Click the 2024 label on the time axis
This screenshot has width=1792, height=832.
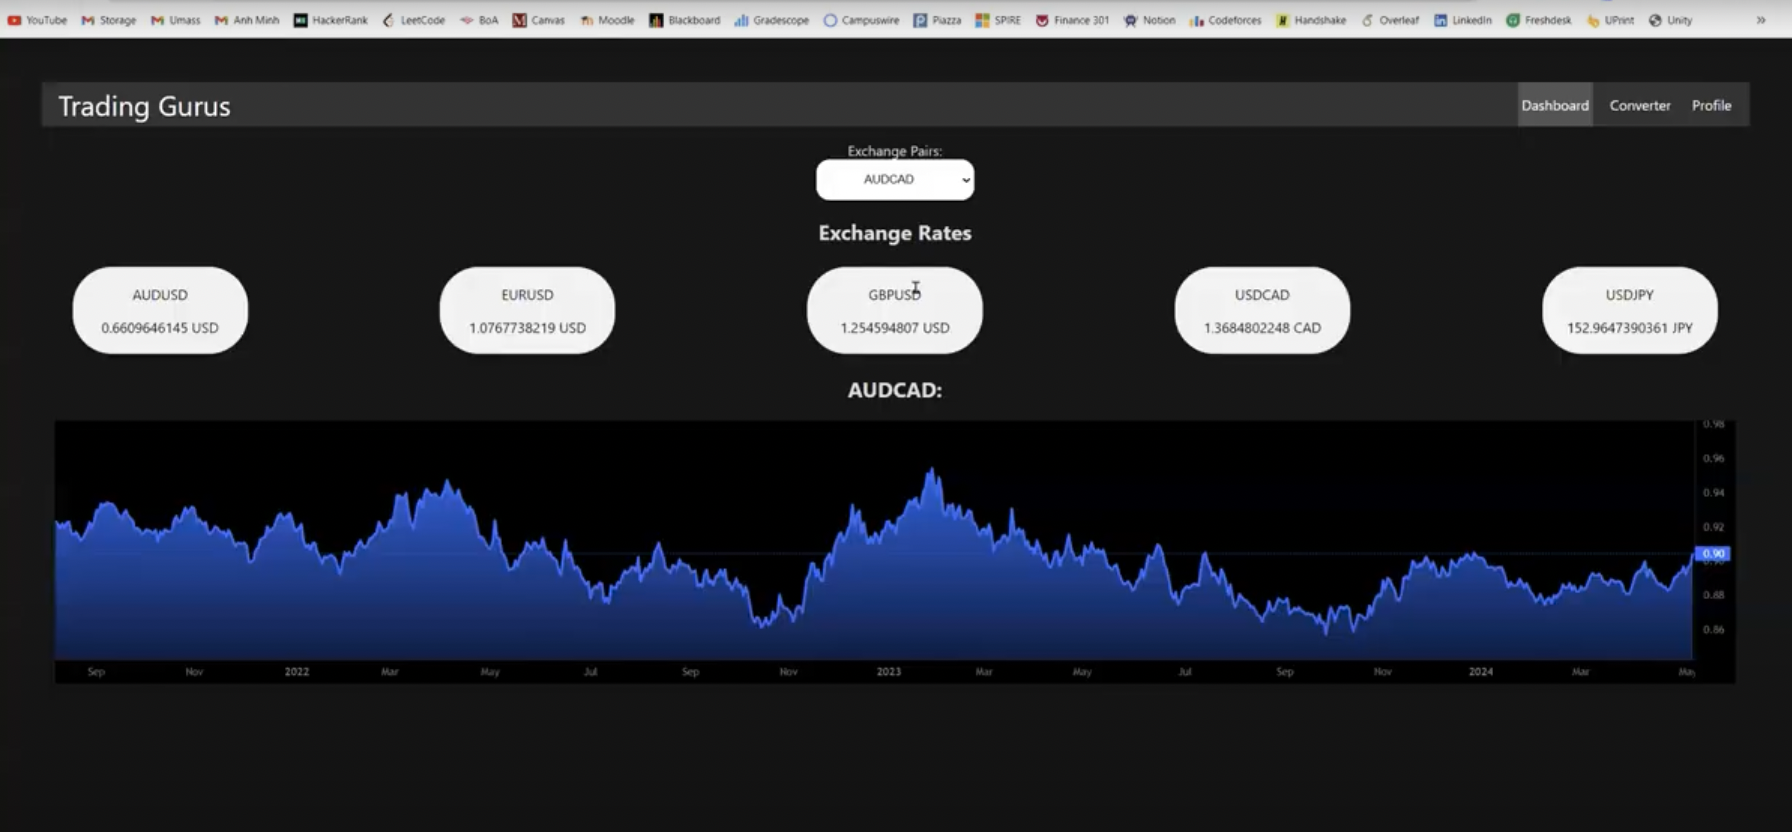[x=1481, y=672]
